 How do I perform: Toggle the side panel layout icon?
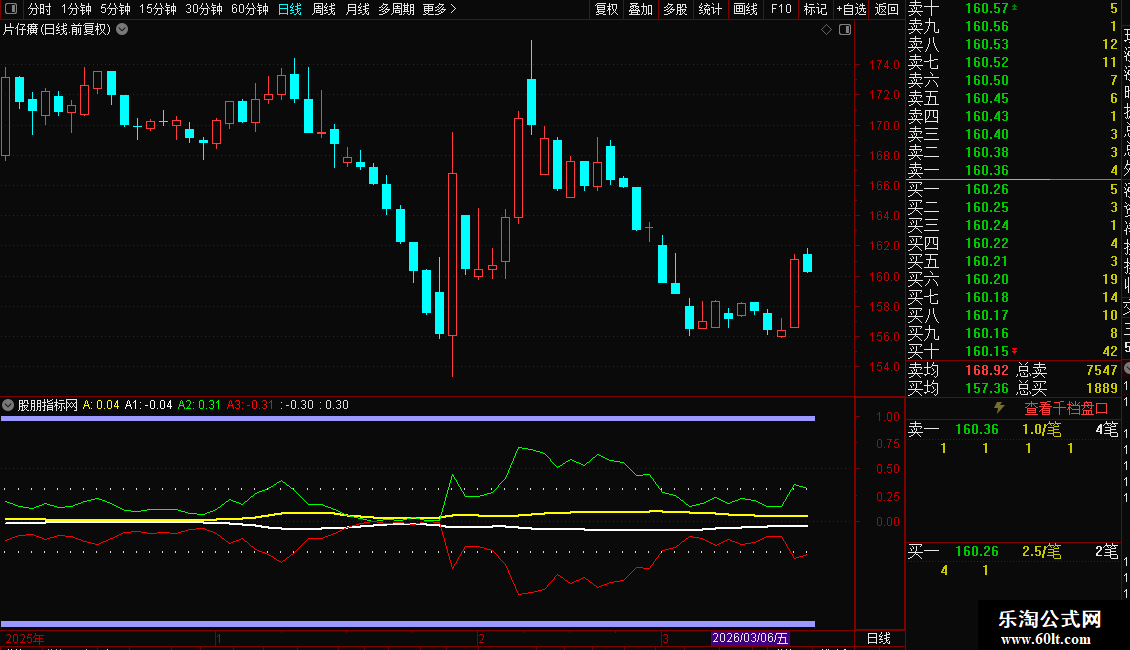[x=844, y=30]
